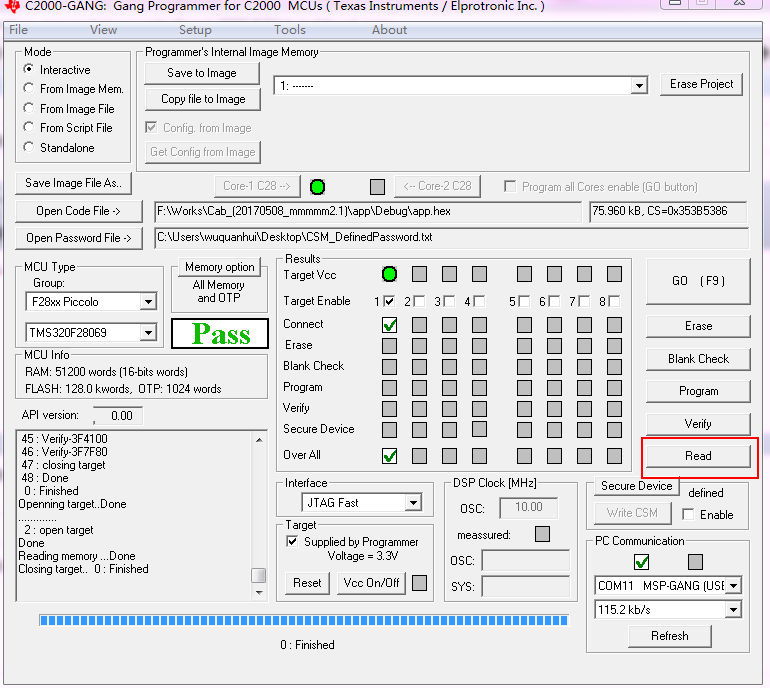
Task: Click Over All result checkmark for target 1
Action: [389, 456]
